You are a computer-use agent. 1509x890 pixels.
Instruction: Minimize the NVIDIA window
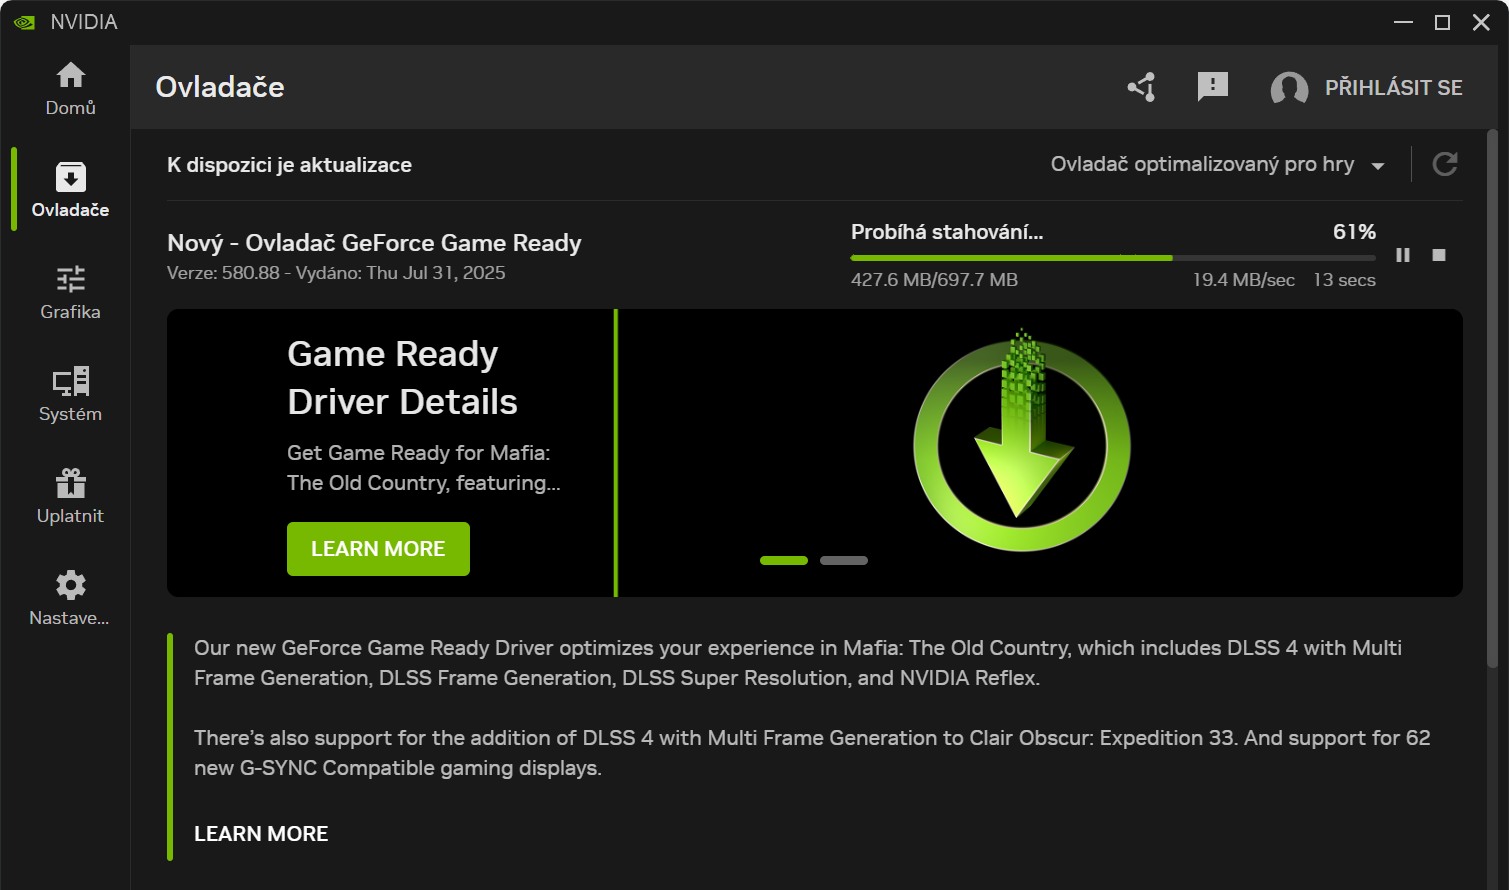point(1403,22)
